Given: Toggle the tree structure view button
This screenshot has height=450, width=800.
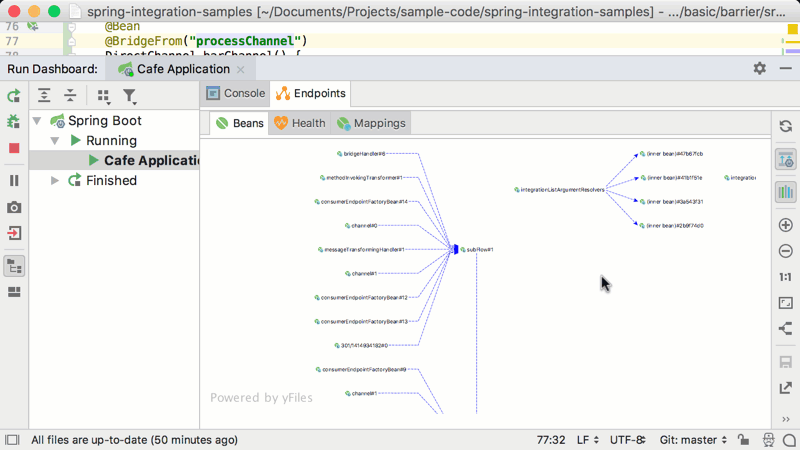Looking at the screenshot, I should tap(14, 266).
